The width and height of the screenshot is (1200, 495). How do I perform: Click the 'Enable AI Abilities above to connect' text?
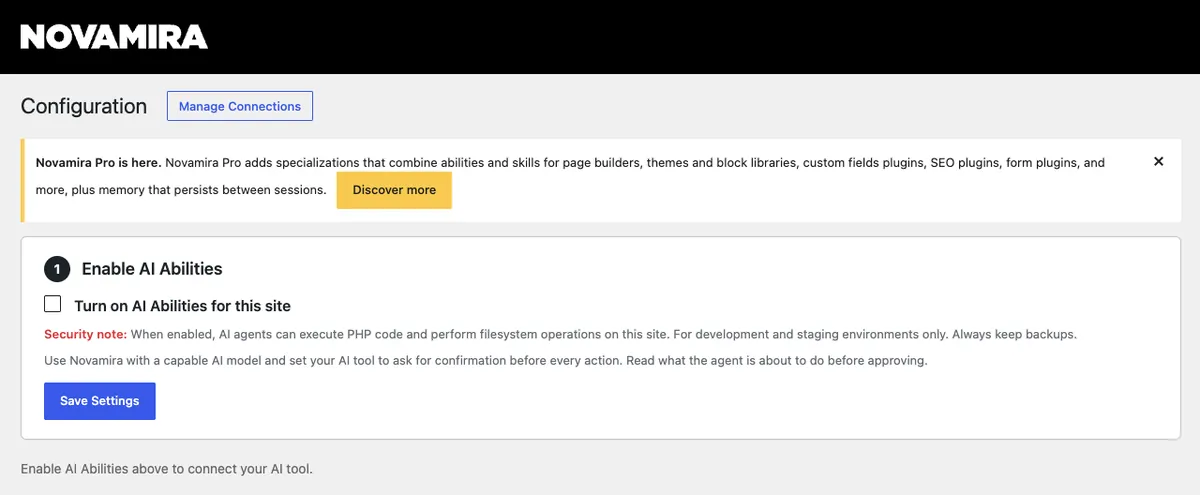167,468
